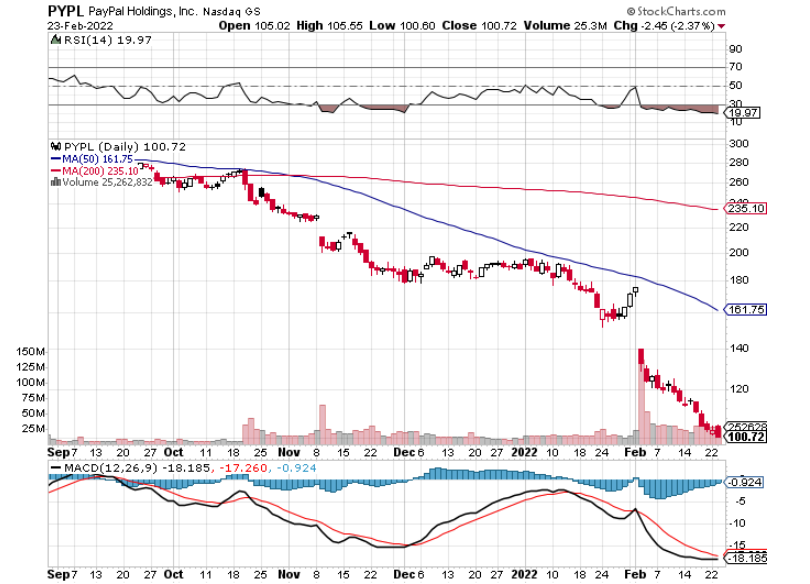Click the MA(200) 235.10 legend entry
Viewport: 810px width, 584px height.
100,171
